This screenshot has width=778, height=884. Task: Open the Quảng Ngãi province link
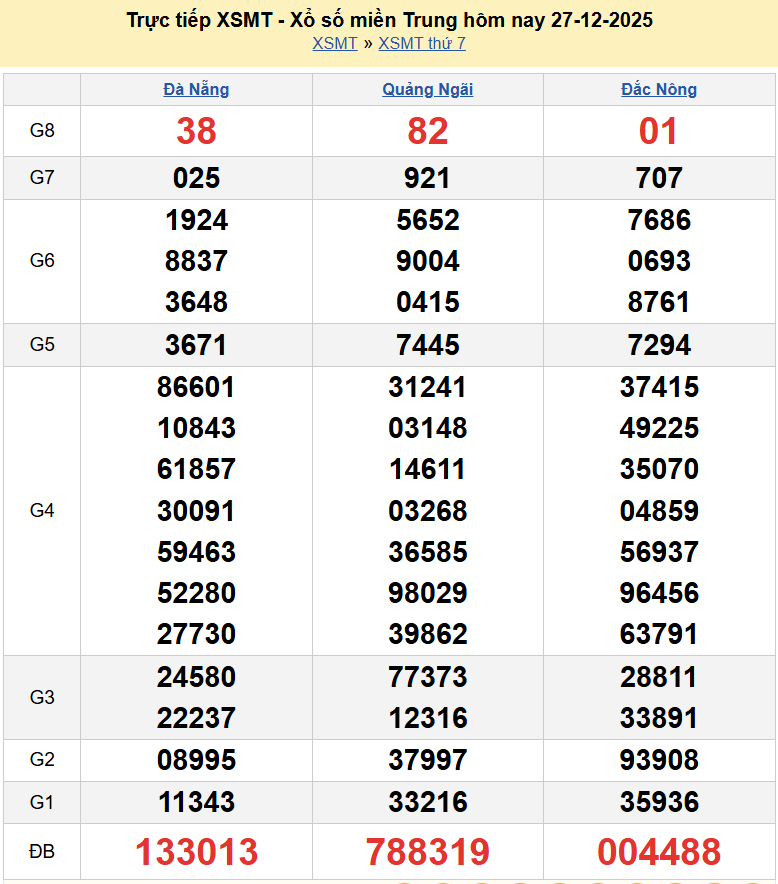pos(427,89)
